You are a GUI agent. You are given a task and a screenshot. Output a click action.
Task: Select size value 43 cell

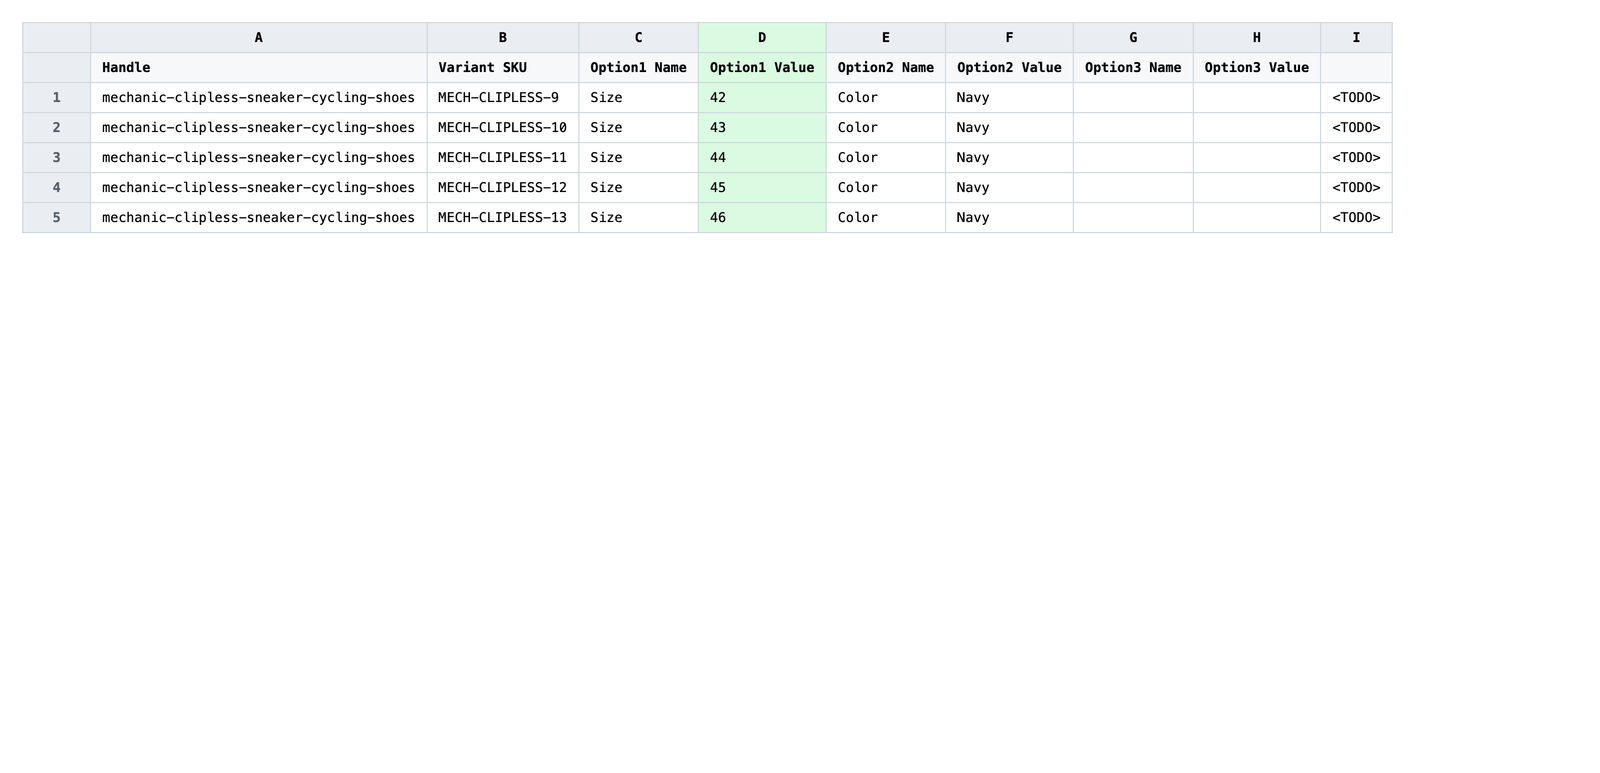(x=762, y=128)
